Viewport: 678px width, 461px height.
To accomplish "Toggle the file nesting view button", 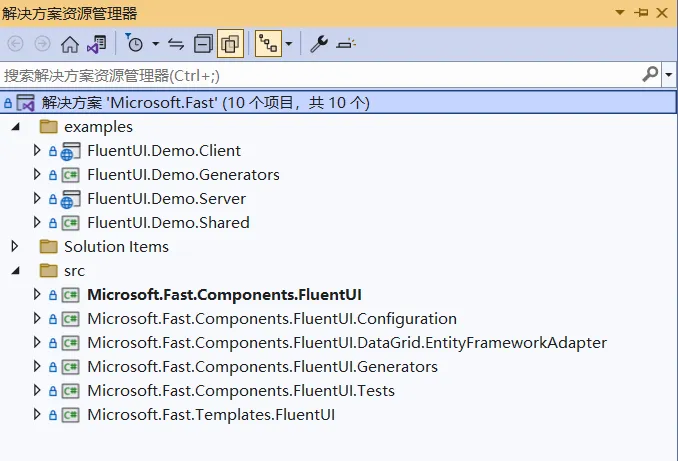I will pos(268,44).
